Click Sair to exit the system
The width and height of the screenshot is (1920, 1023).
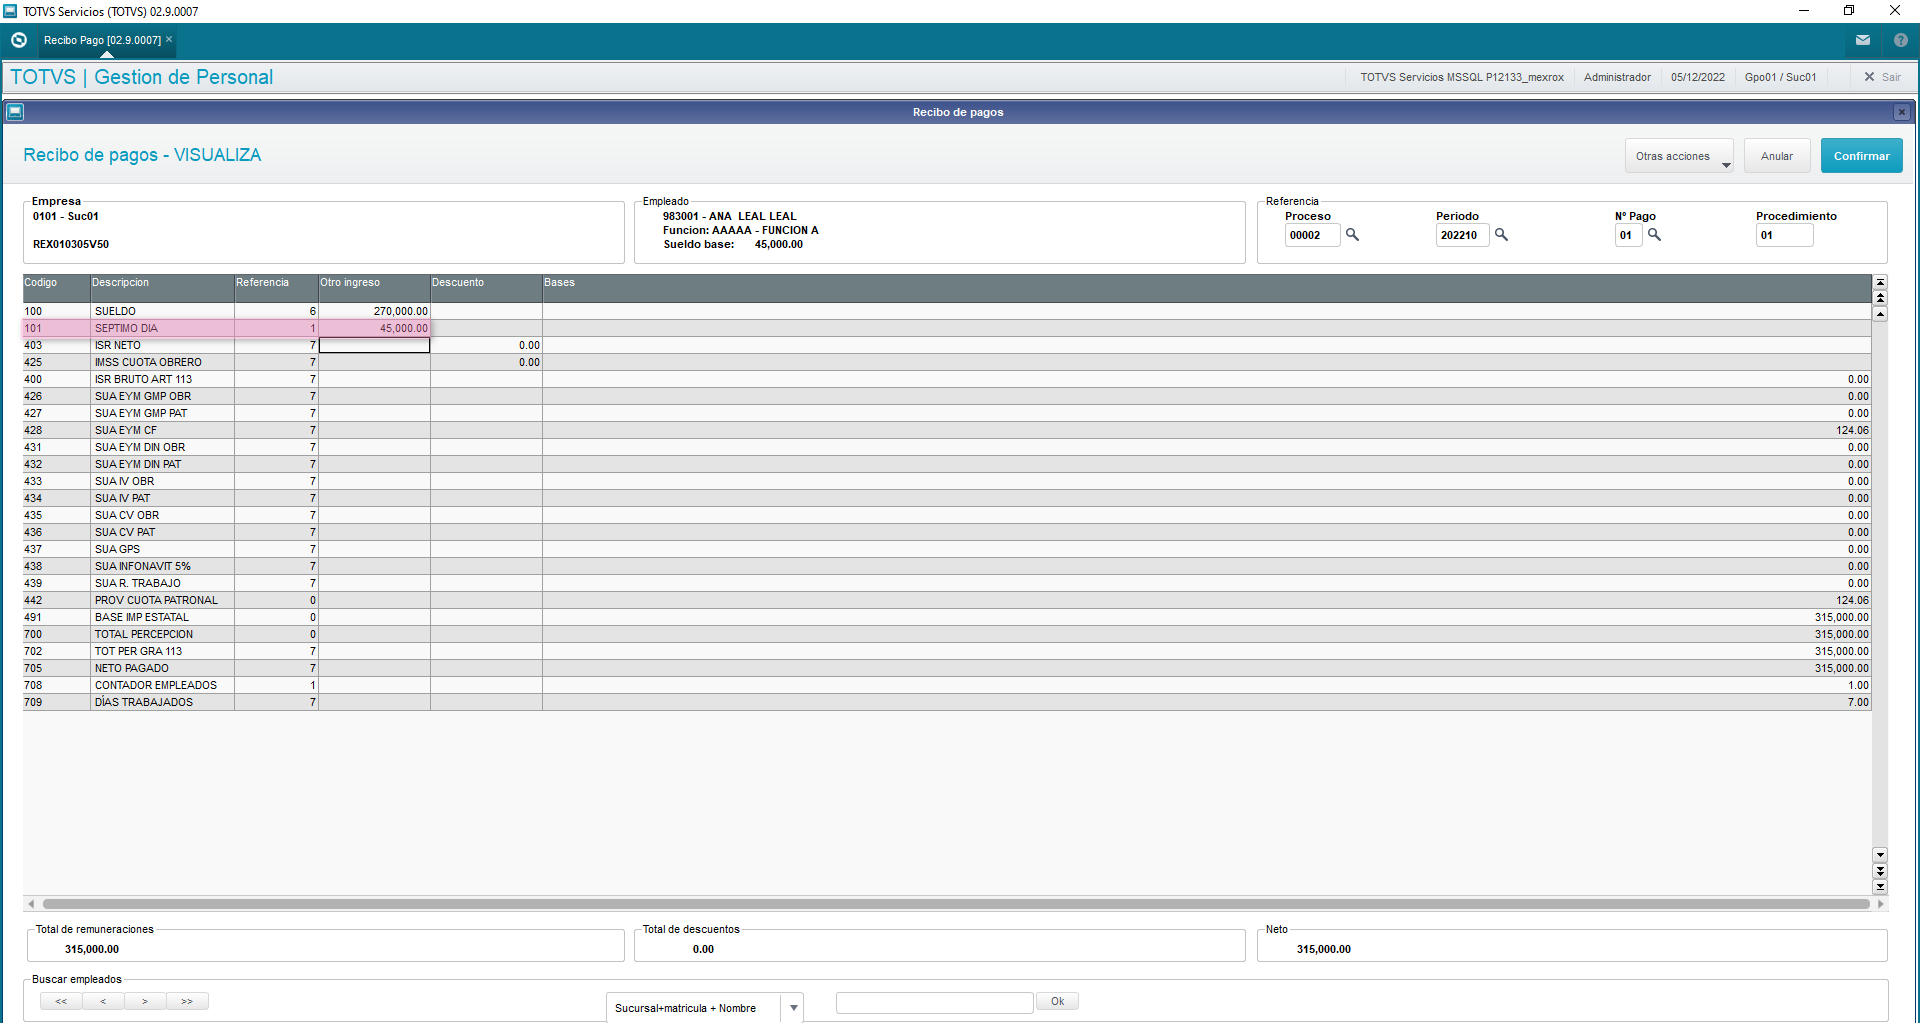1882,77
